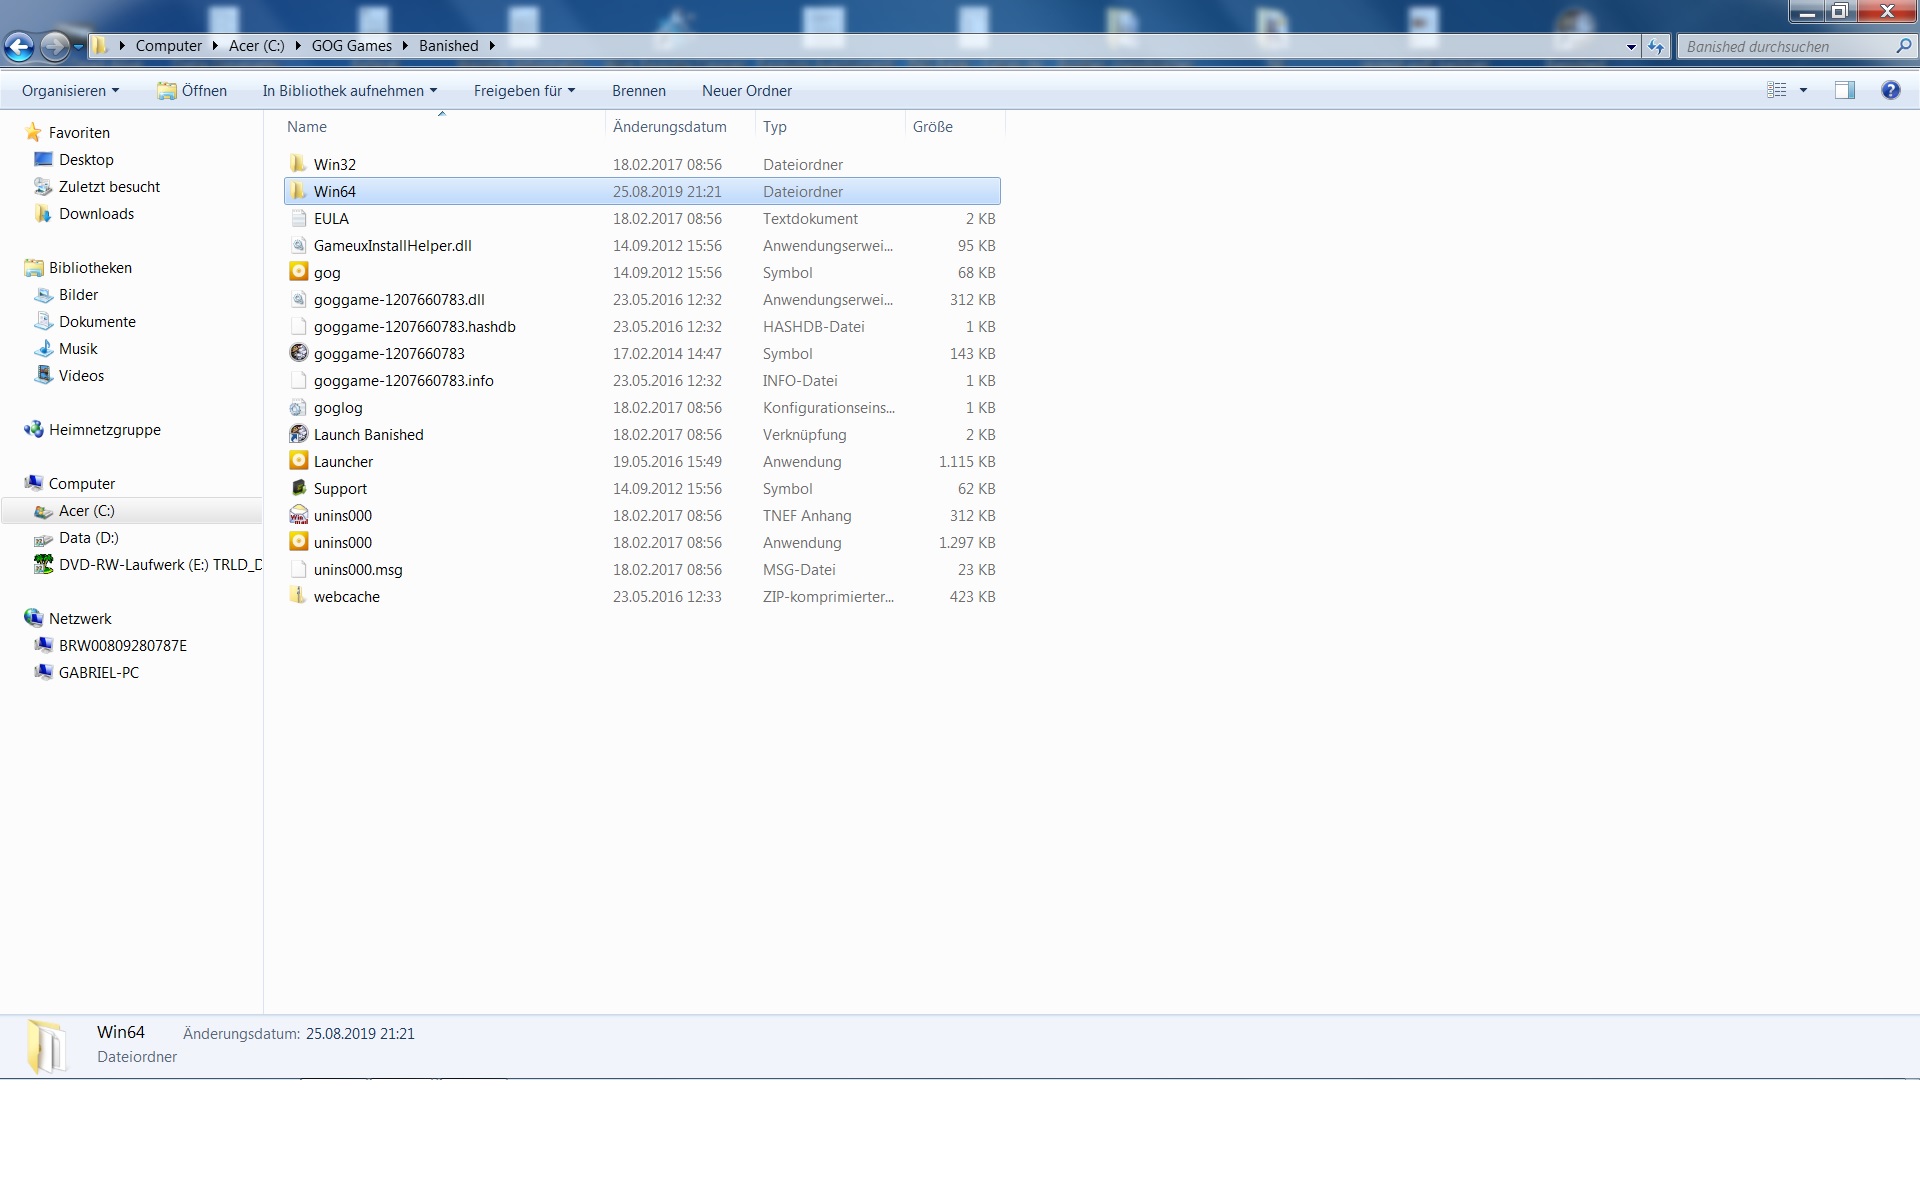Click 'Acer (C:)' in the address breadcrumb

pos(256,46)
